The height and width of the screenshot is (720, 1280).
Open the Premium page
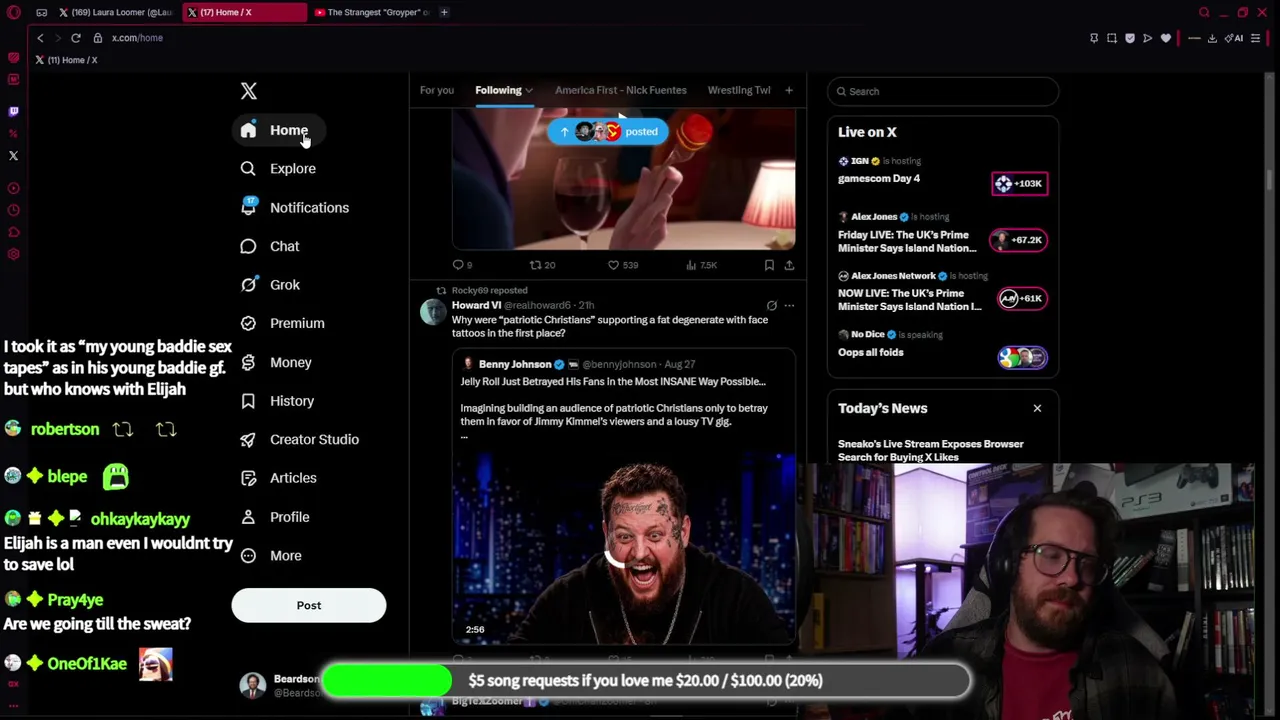tap(297, 324)
